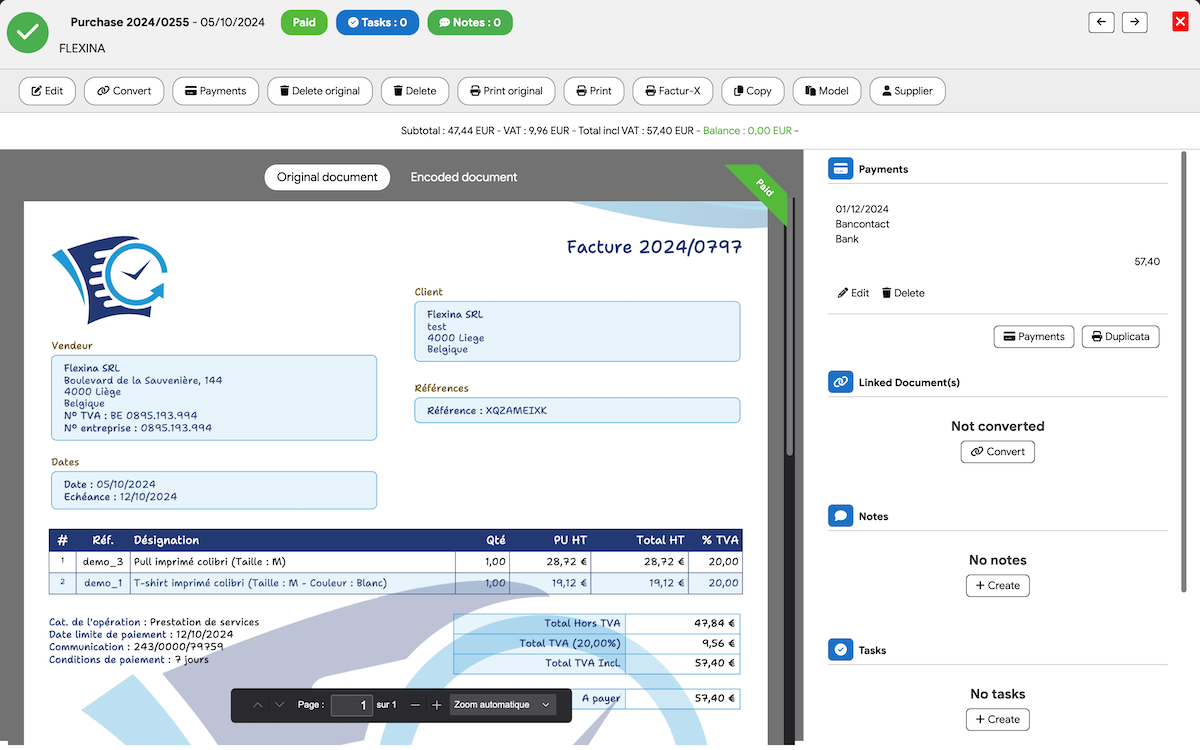The width and height of the screenshot is (1200, 750).
Task: Click the document preview scrollbar
Action: pos(789,325)
